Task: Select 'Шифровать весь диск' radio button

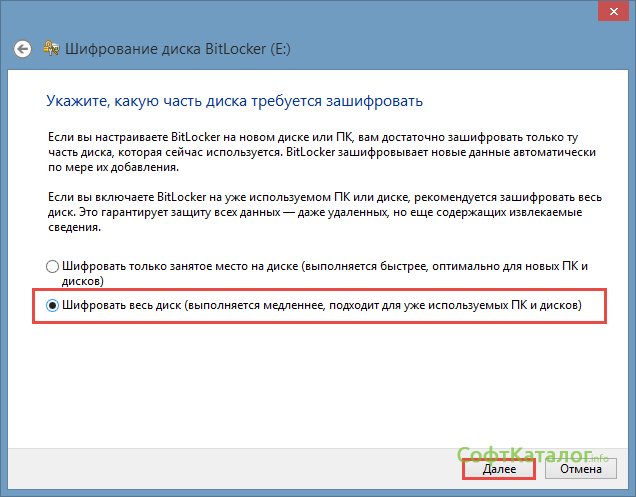Action: click(x=53, y=304)
